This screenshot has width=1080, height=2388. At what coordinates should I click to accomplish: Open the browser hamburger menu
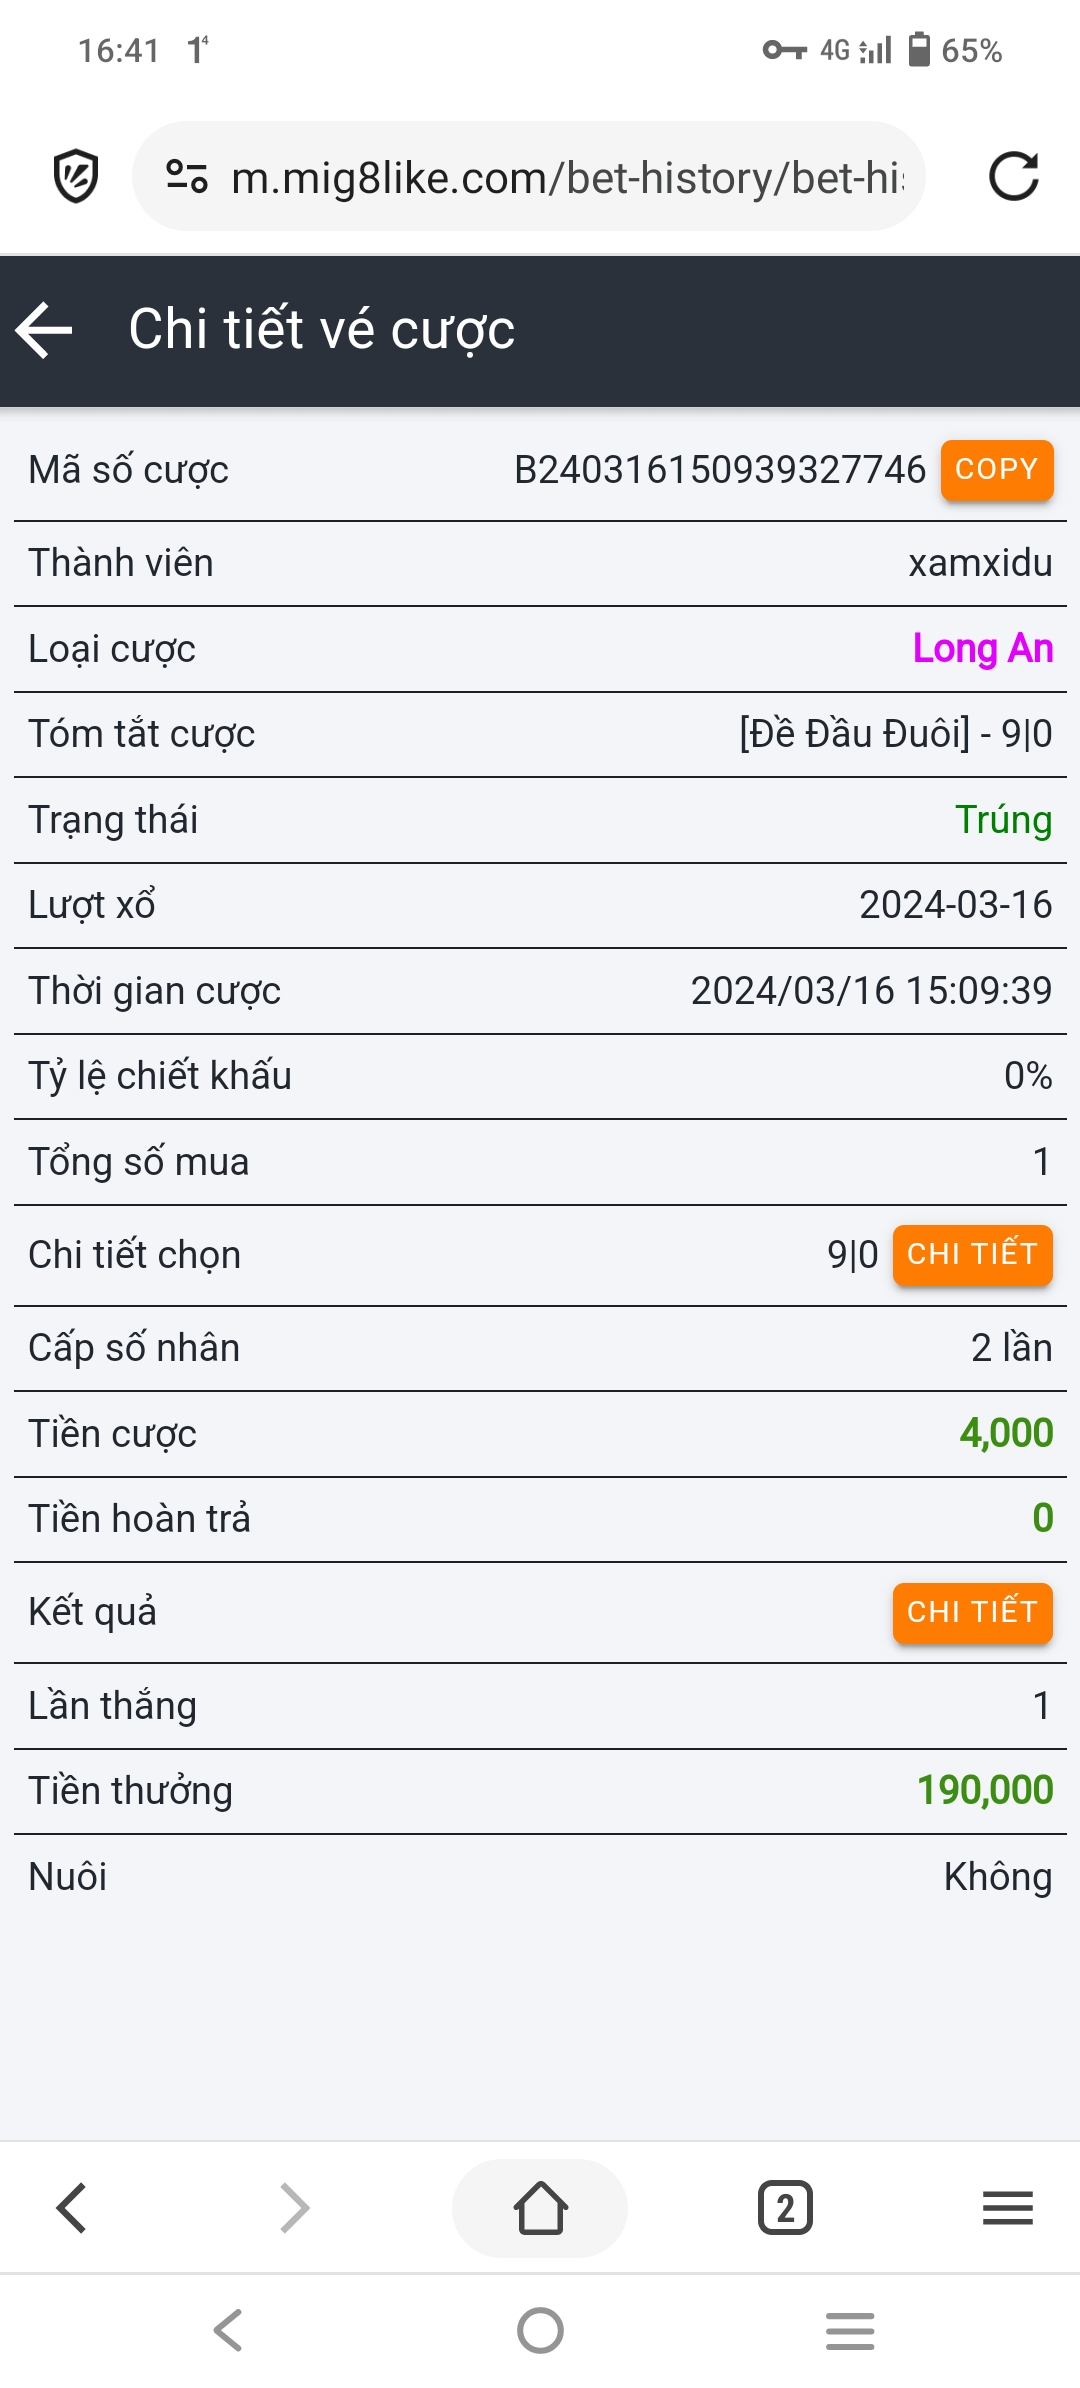click(1007, 2207)
